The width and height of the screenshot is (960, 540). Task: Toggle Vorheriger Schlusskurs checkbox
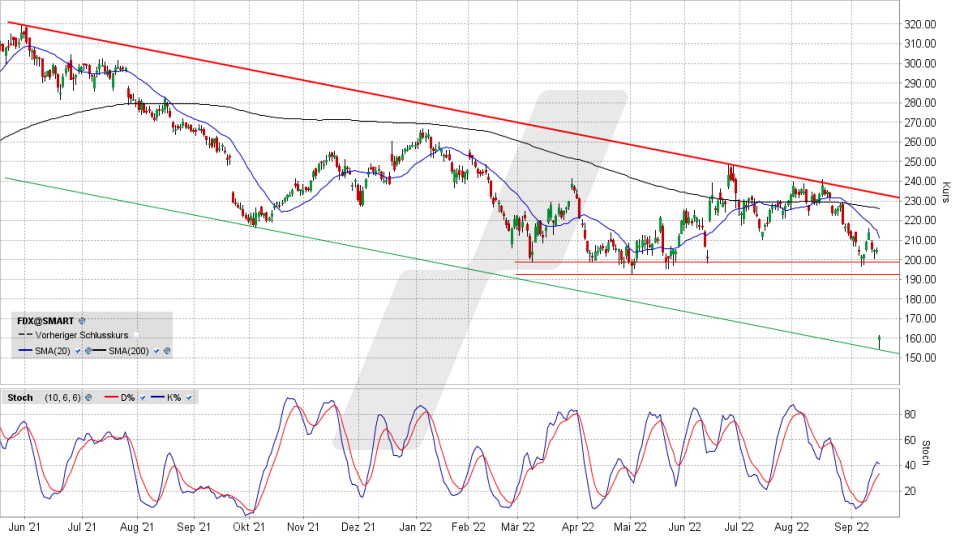pos(136,335)
